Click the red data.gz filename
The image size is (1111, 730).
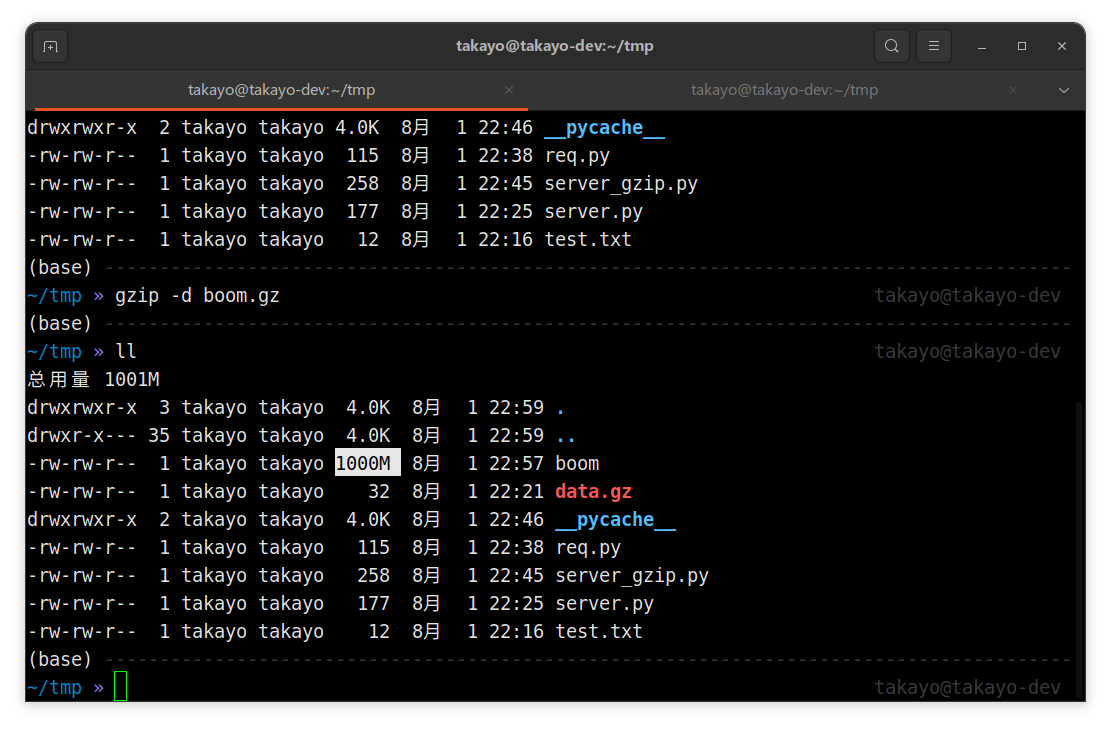593,491
